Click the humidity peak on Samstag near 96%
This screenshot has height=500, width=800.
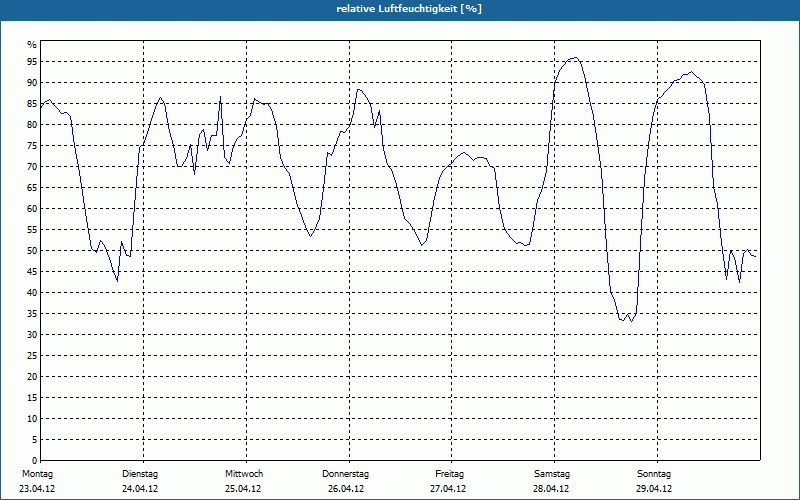[x=575, y=58]
